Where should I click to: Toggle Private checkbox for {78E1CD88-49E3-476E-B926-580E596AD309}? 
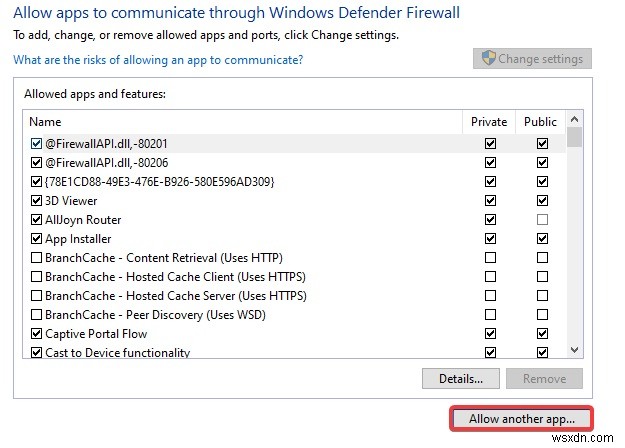[x=490, y=182]
